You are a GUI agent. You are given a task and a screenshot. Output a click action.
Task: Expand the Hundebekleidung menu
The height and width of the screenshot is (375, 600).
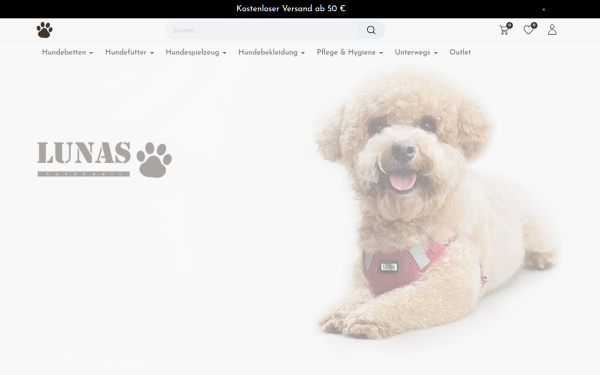tap(271, 52)
